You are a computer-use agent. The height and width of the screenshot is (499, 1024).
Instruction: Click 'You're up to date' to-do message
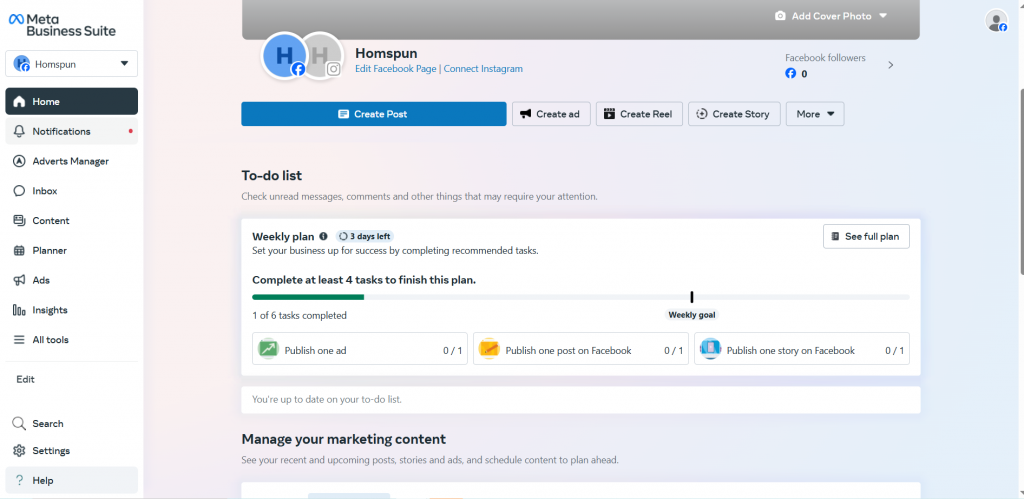(x=327, y=399)
